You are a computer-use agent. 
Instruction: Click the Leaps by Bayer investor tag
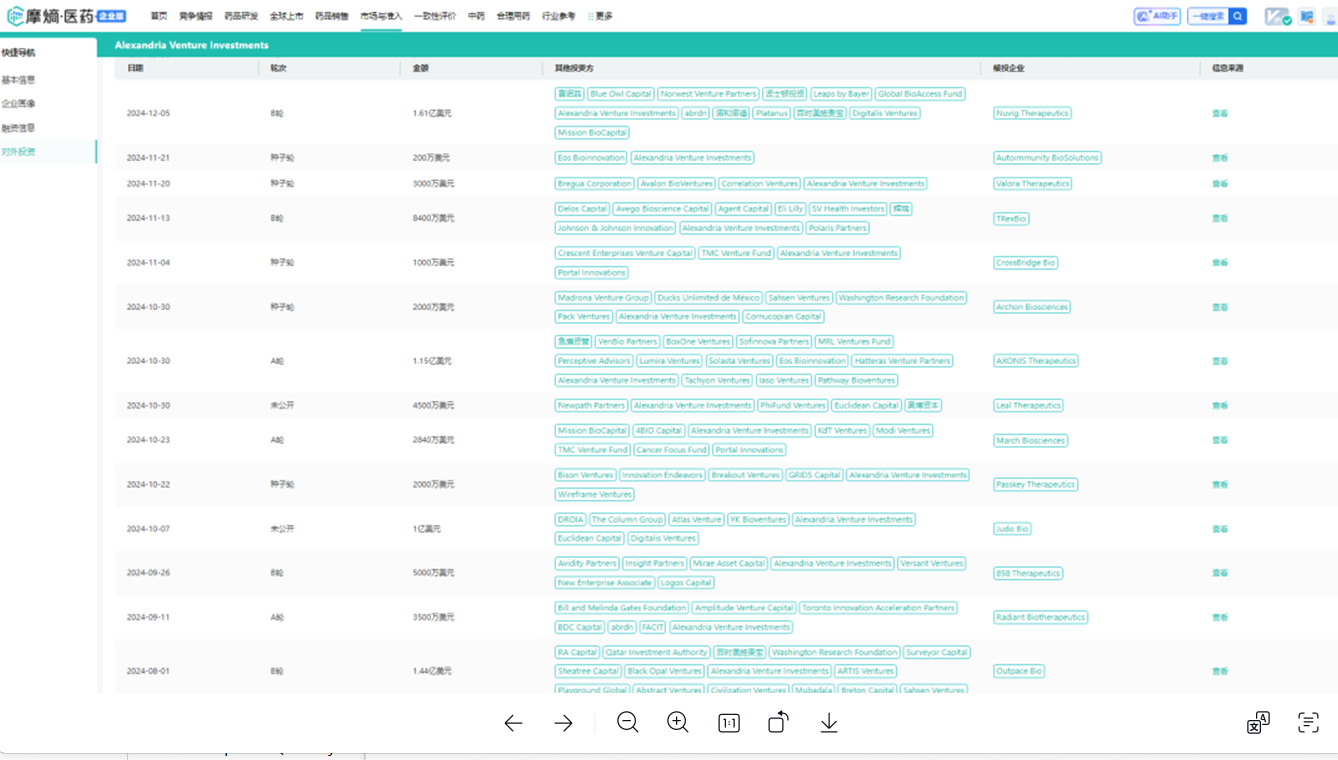point(841,94)
